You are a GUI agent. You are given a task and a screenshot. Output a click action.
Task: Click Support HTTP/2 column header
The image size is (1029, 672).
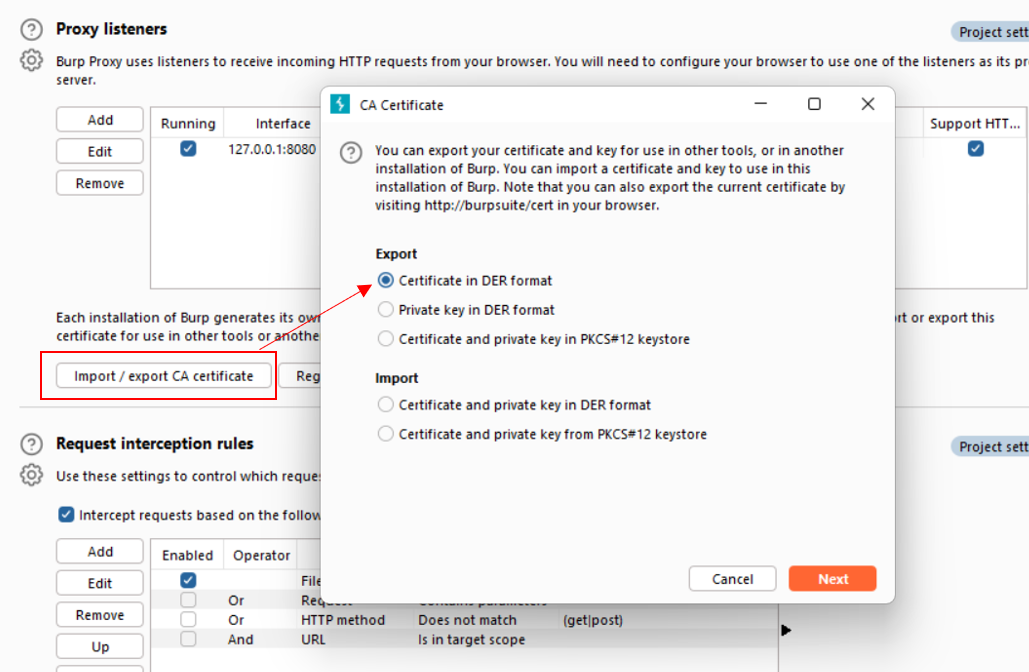tap(975, 123)
